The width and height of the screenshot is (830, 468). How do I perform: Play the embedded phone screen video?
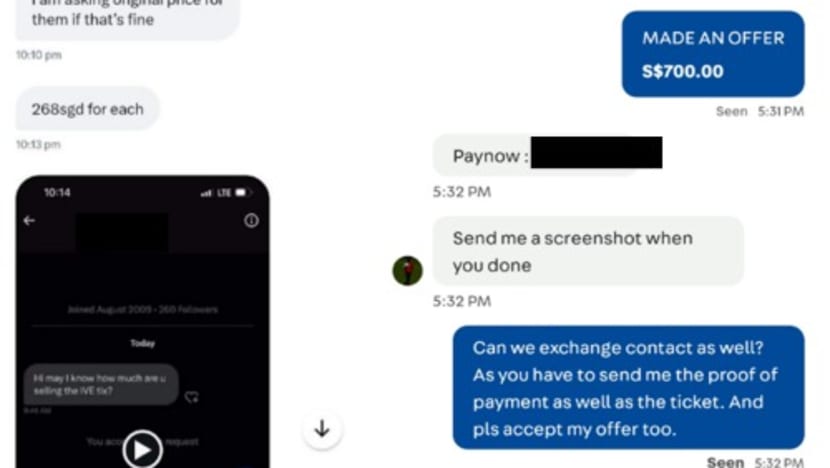[142, 449]
